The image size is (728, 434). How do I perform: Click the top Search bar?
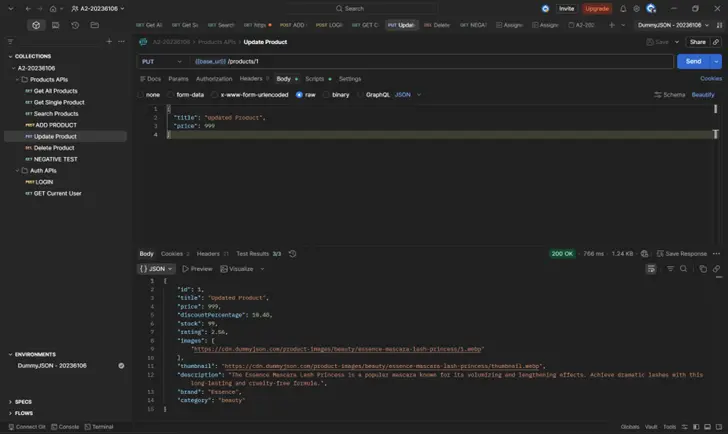(362, 8)
